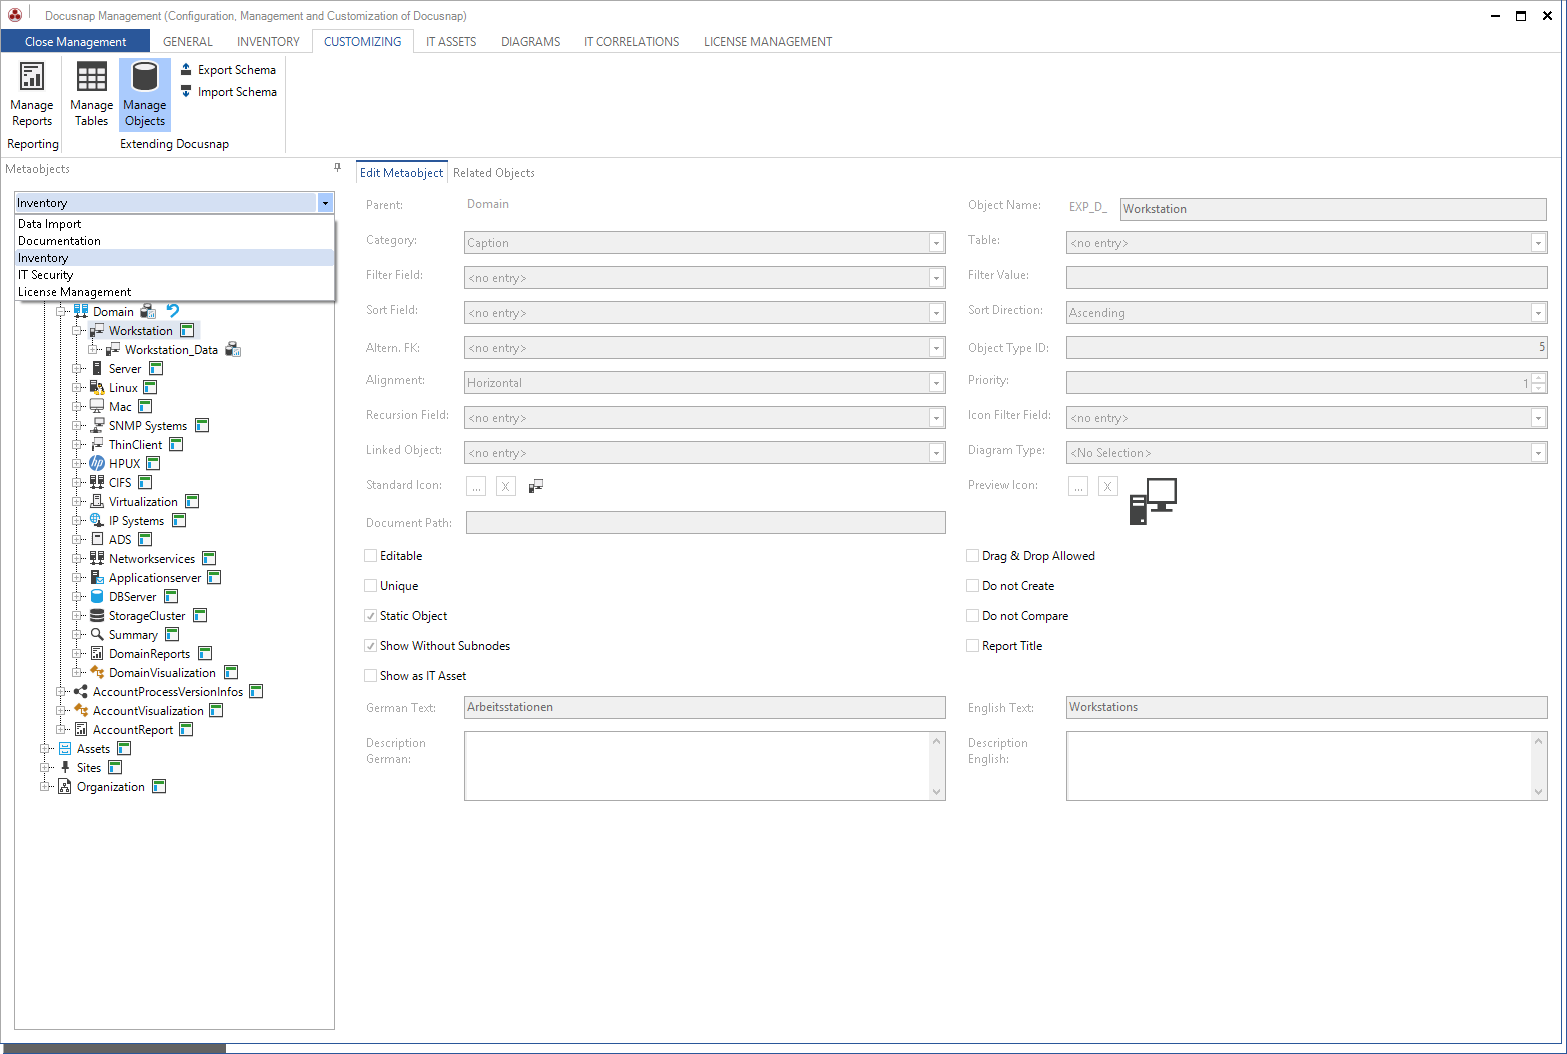Click the Object Name field

1333,209
